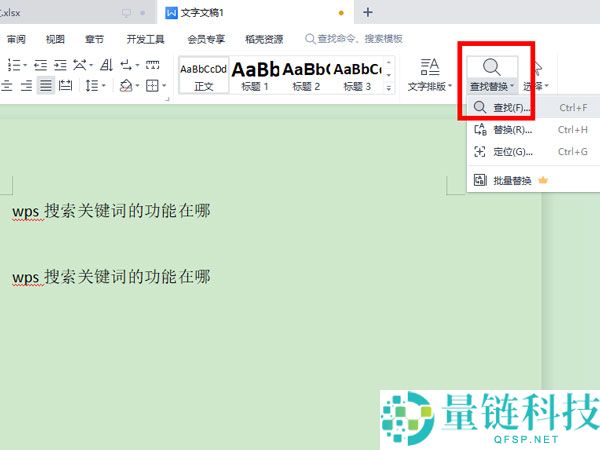Apply the 正文 style
This screenshot has height=450, width=600.
tap(204, 75)
